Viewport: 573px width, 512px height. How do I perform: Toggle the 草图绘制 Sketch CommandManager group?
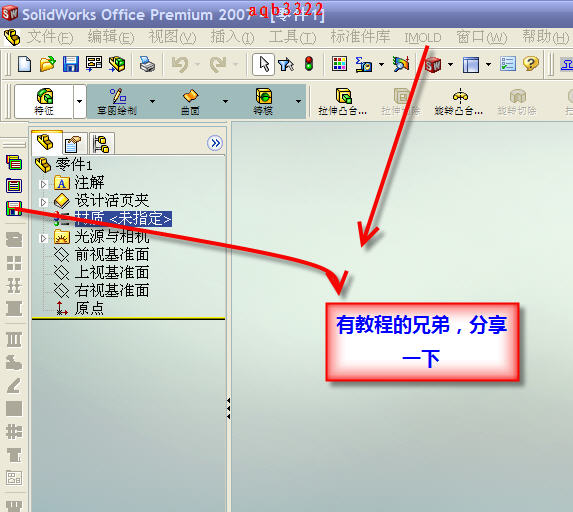click(x=117, y=101)
